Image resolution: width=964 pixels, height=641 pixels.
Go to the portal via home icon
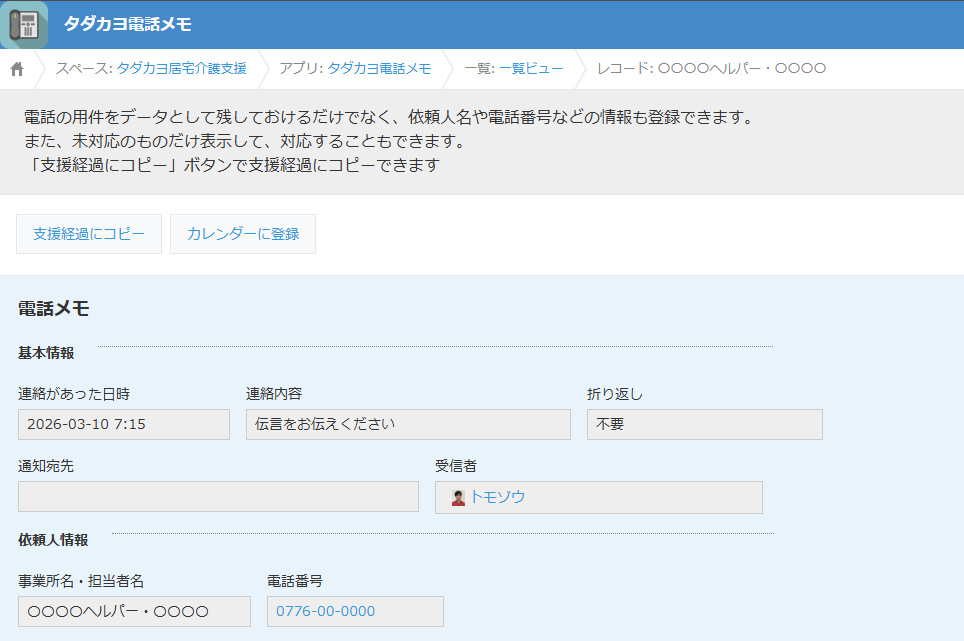click(x=17, y=69)
